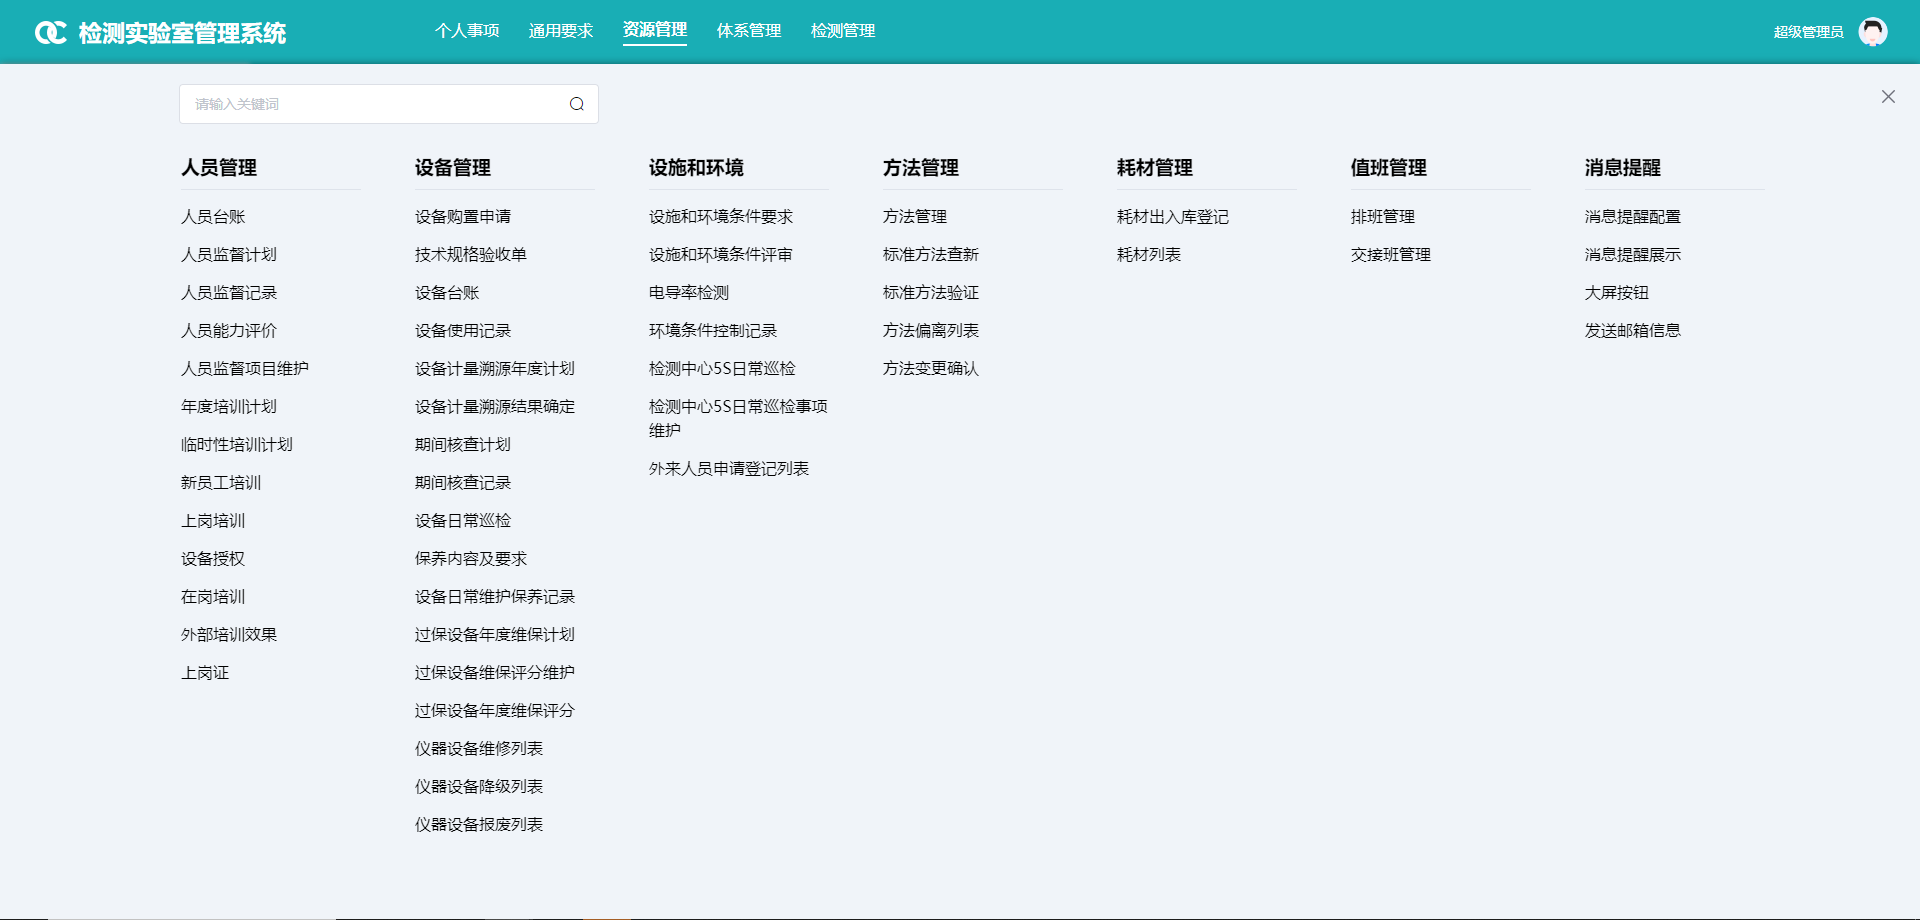Open 发送邮箱信息 link
Viewport: 1920px width, 920px height.
click(x=1633, y=331)
